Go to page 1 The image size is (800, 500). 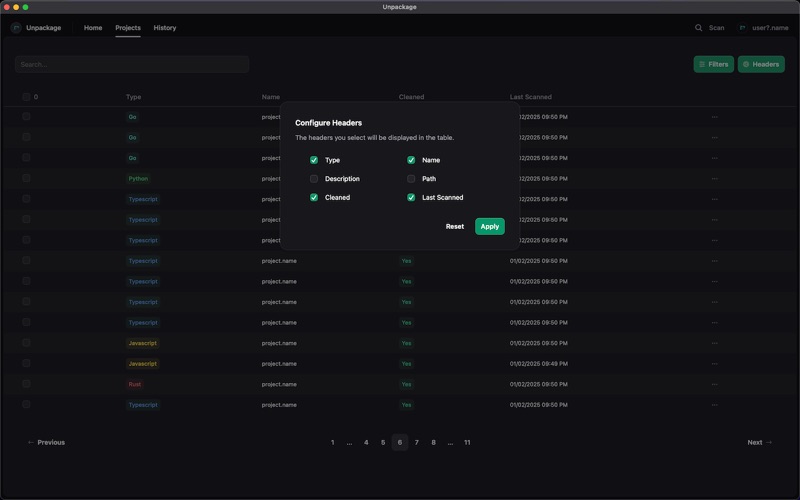333,442
